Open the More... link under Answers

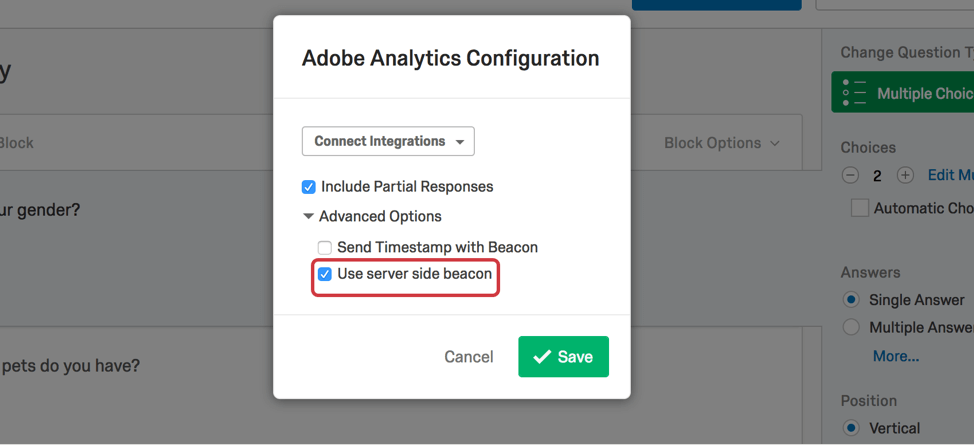coord(896,356)
